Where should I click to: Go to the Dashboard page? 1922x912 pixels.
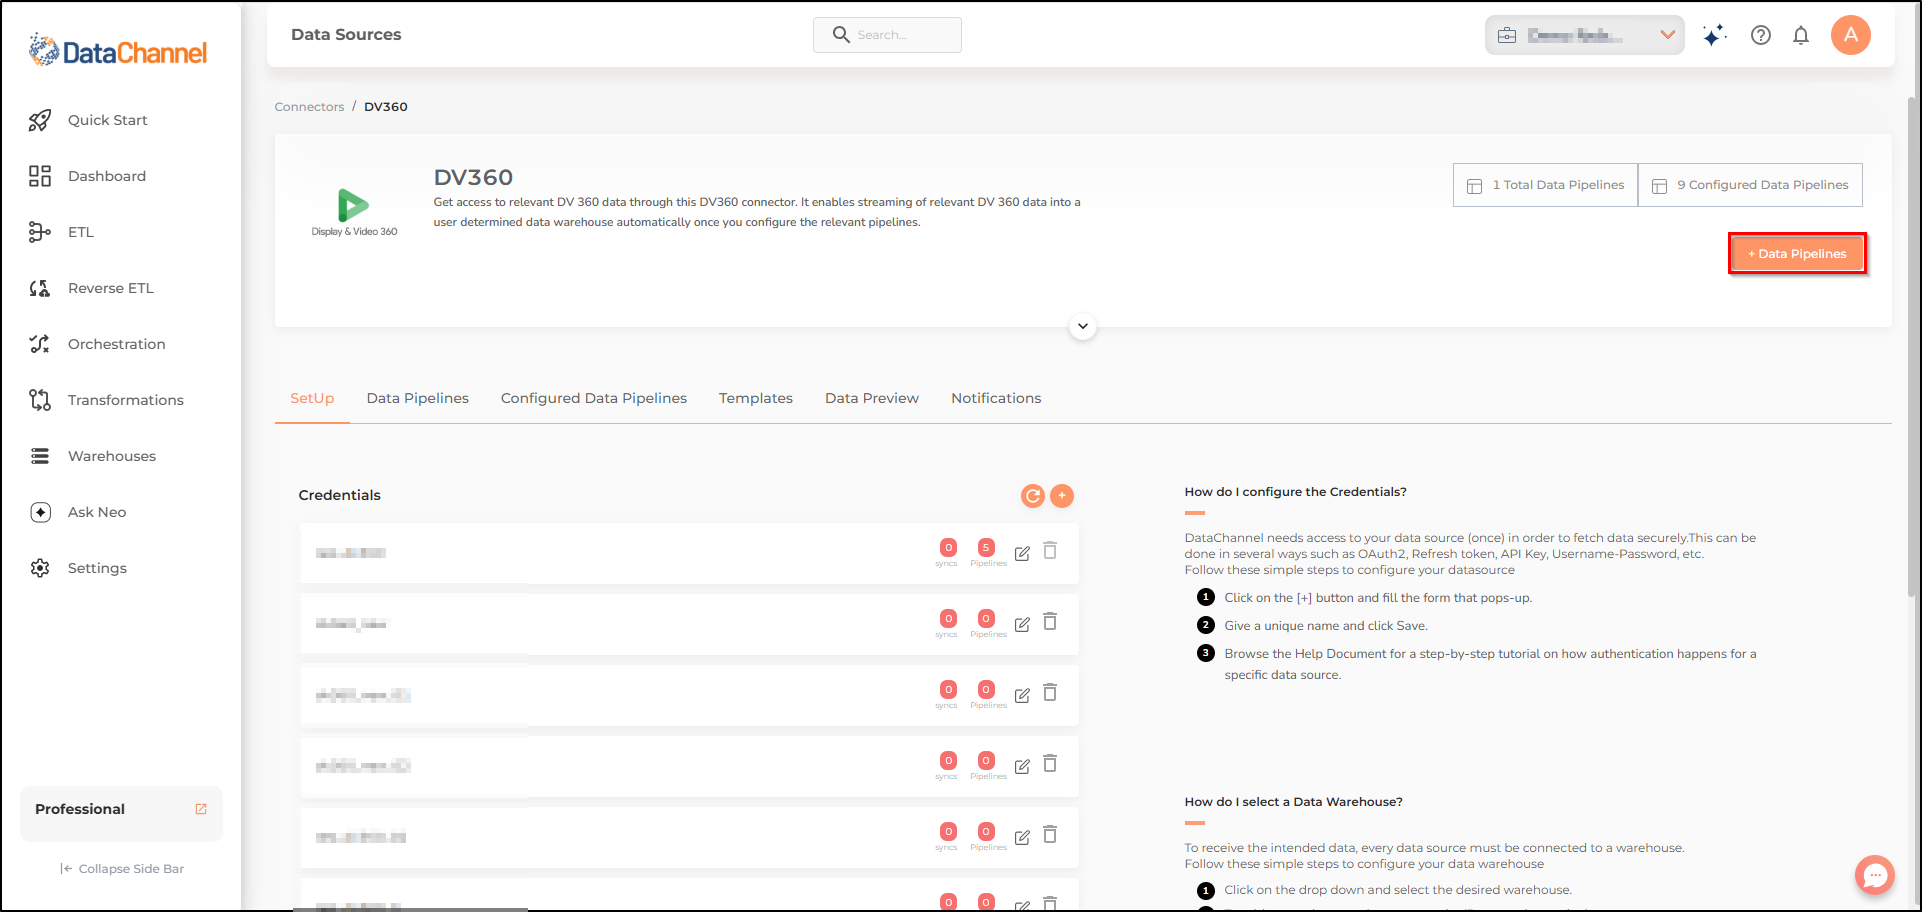pos(88,176)
